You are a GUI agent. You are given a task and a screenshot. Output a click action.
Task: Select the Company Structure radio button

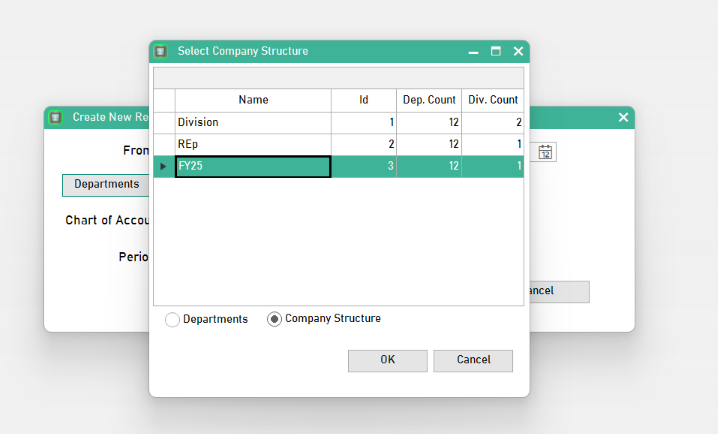(x=274, y=319)
